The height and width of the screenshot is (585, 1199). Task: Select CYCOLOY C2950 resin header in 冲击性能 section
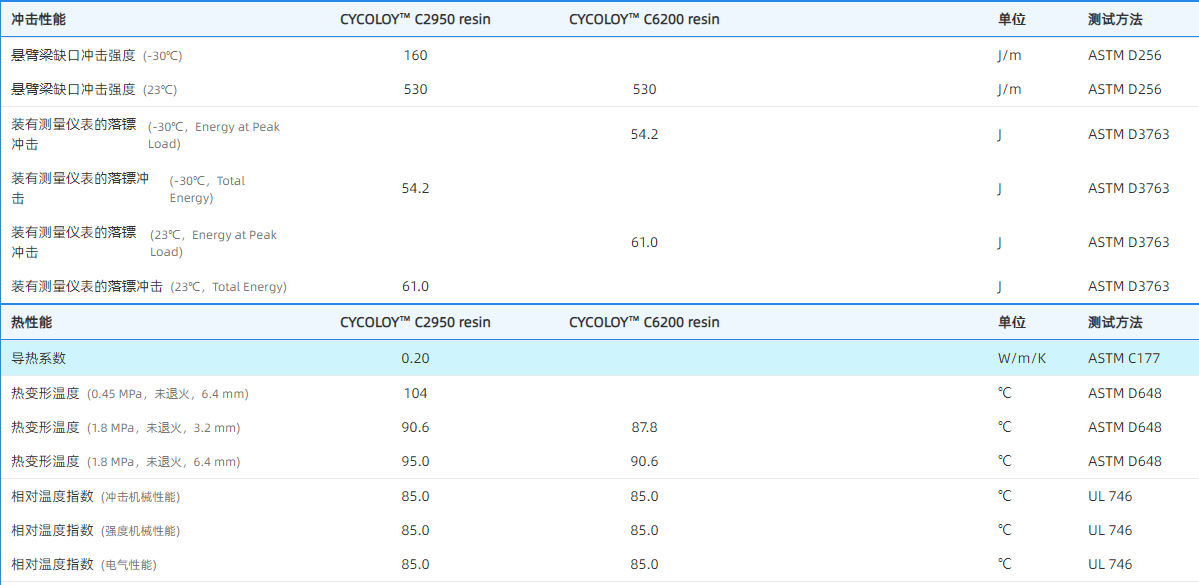tap(415, 20)
